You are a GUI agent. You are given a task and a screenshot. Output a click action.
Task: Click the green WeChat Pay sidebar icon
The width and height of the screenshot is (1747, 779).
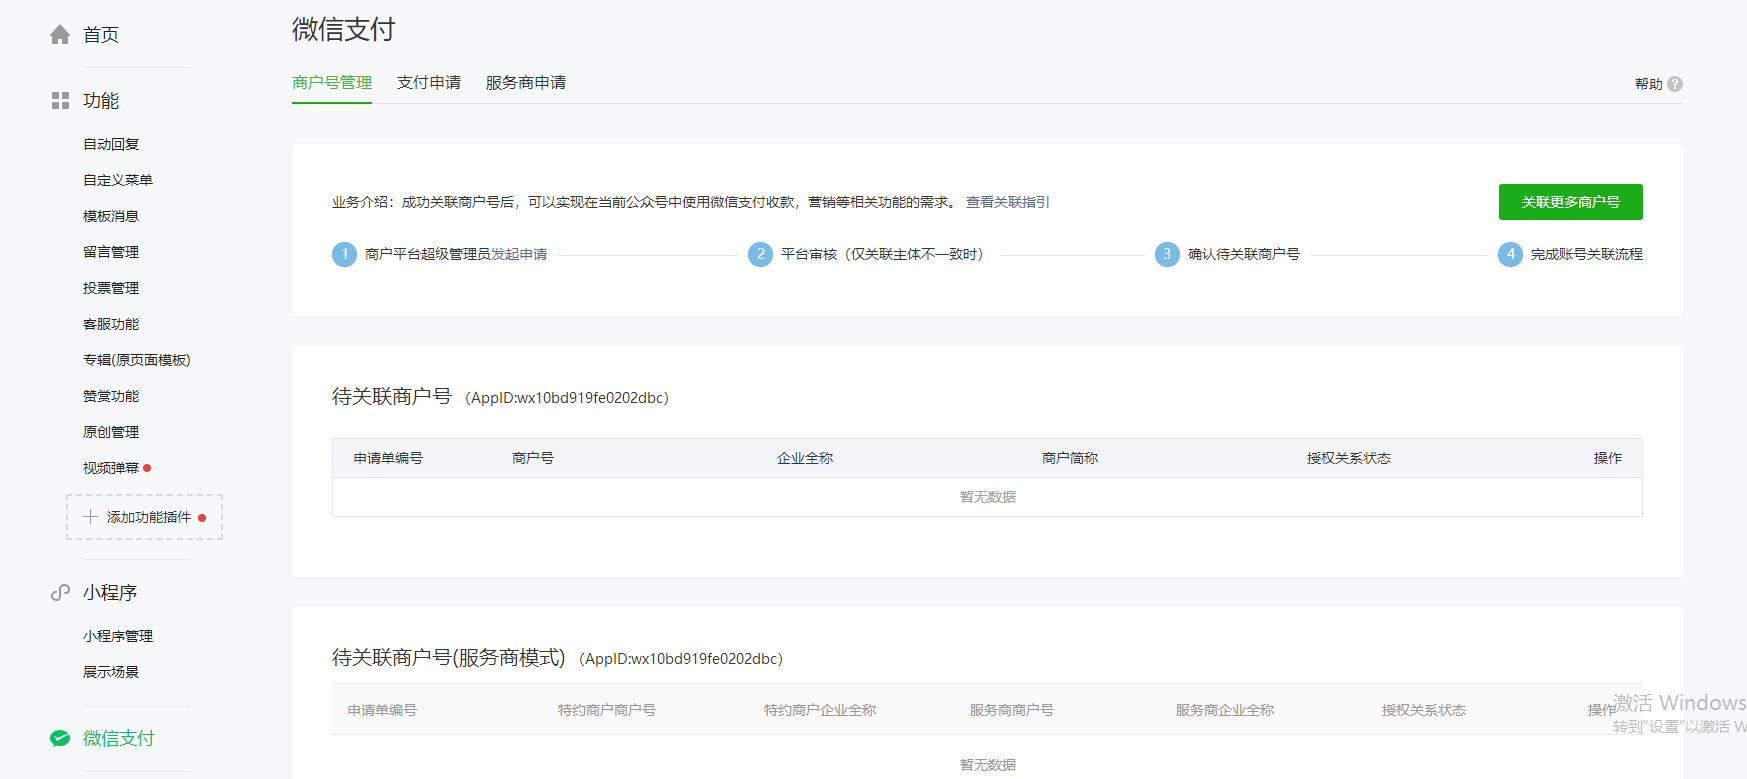(x=60, y=739)
